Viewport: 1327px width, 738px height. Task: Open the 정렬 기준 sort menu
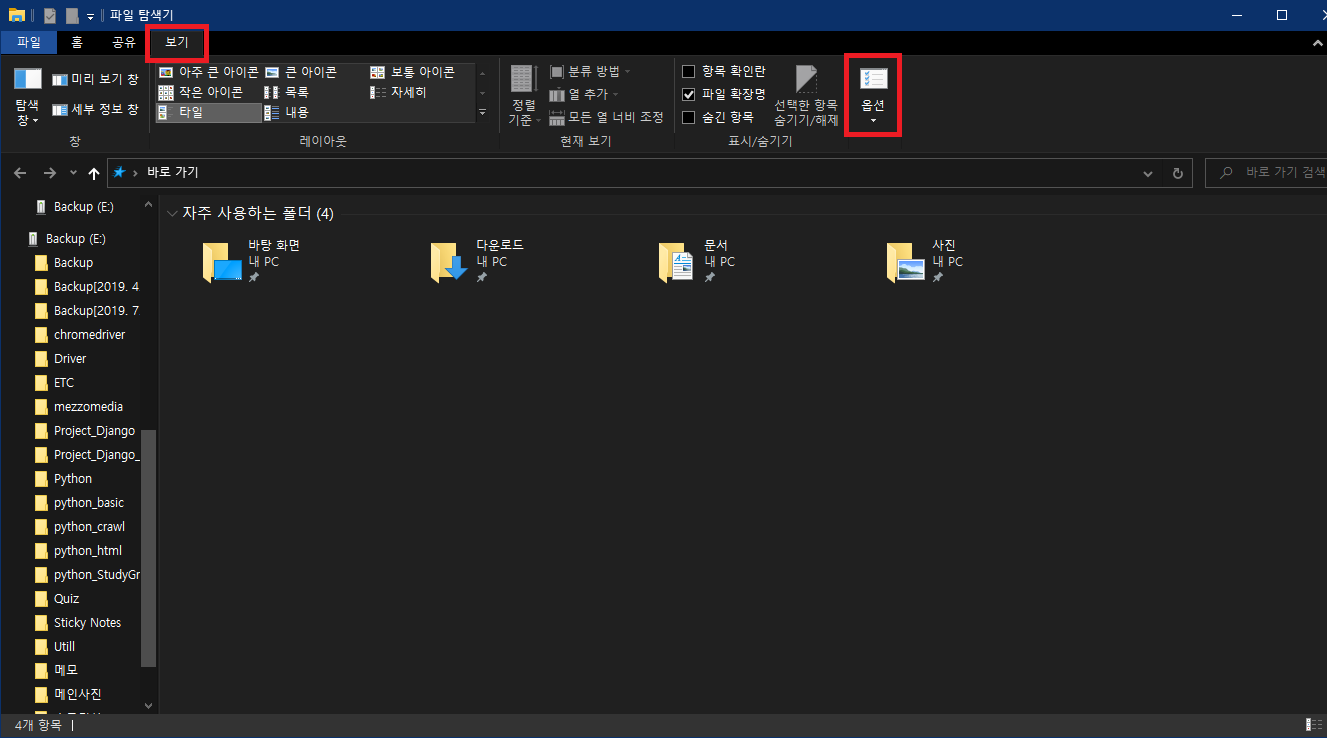pos(522,96)
